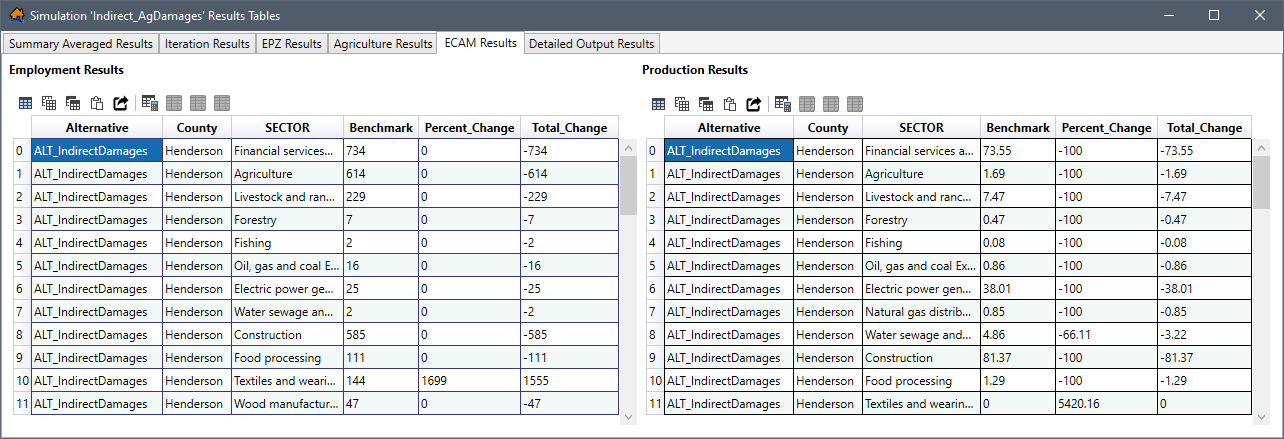Sort Employment table by Alternative column header
The width and height of the screenshot is (1284, 439).
tap(97, 128)
